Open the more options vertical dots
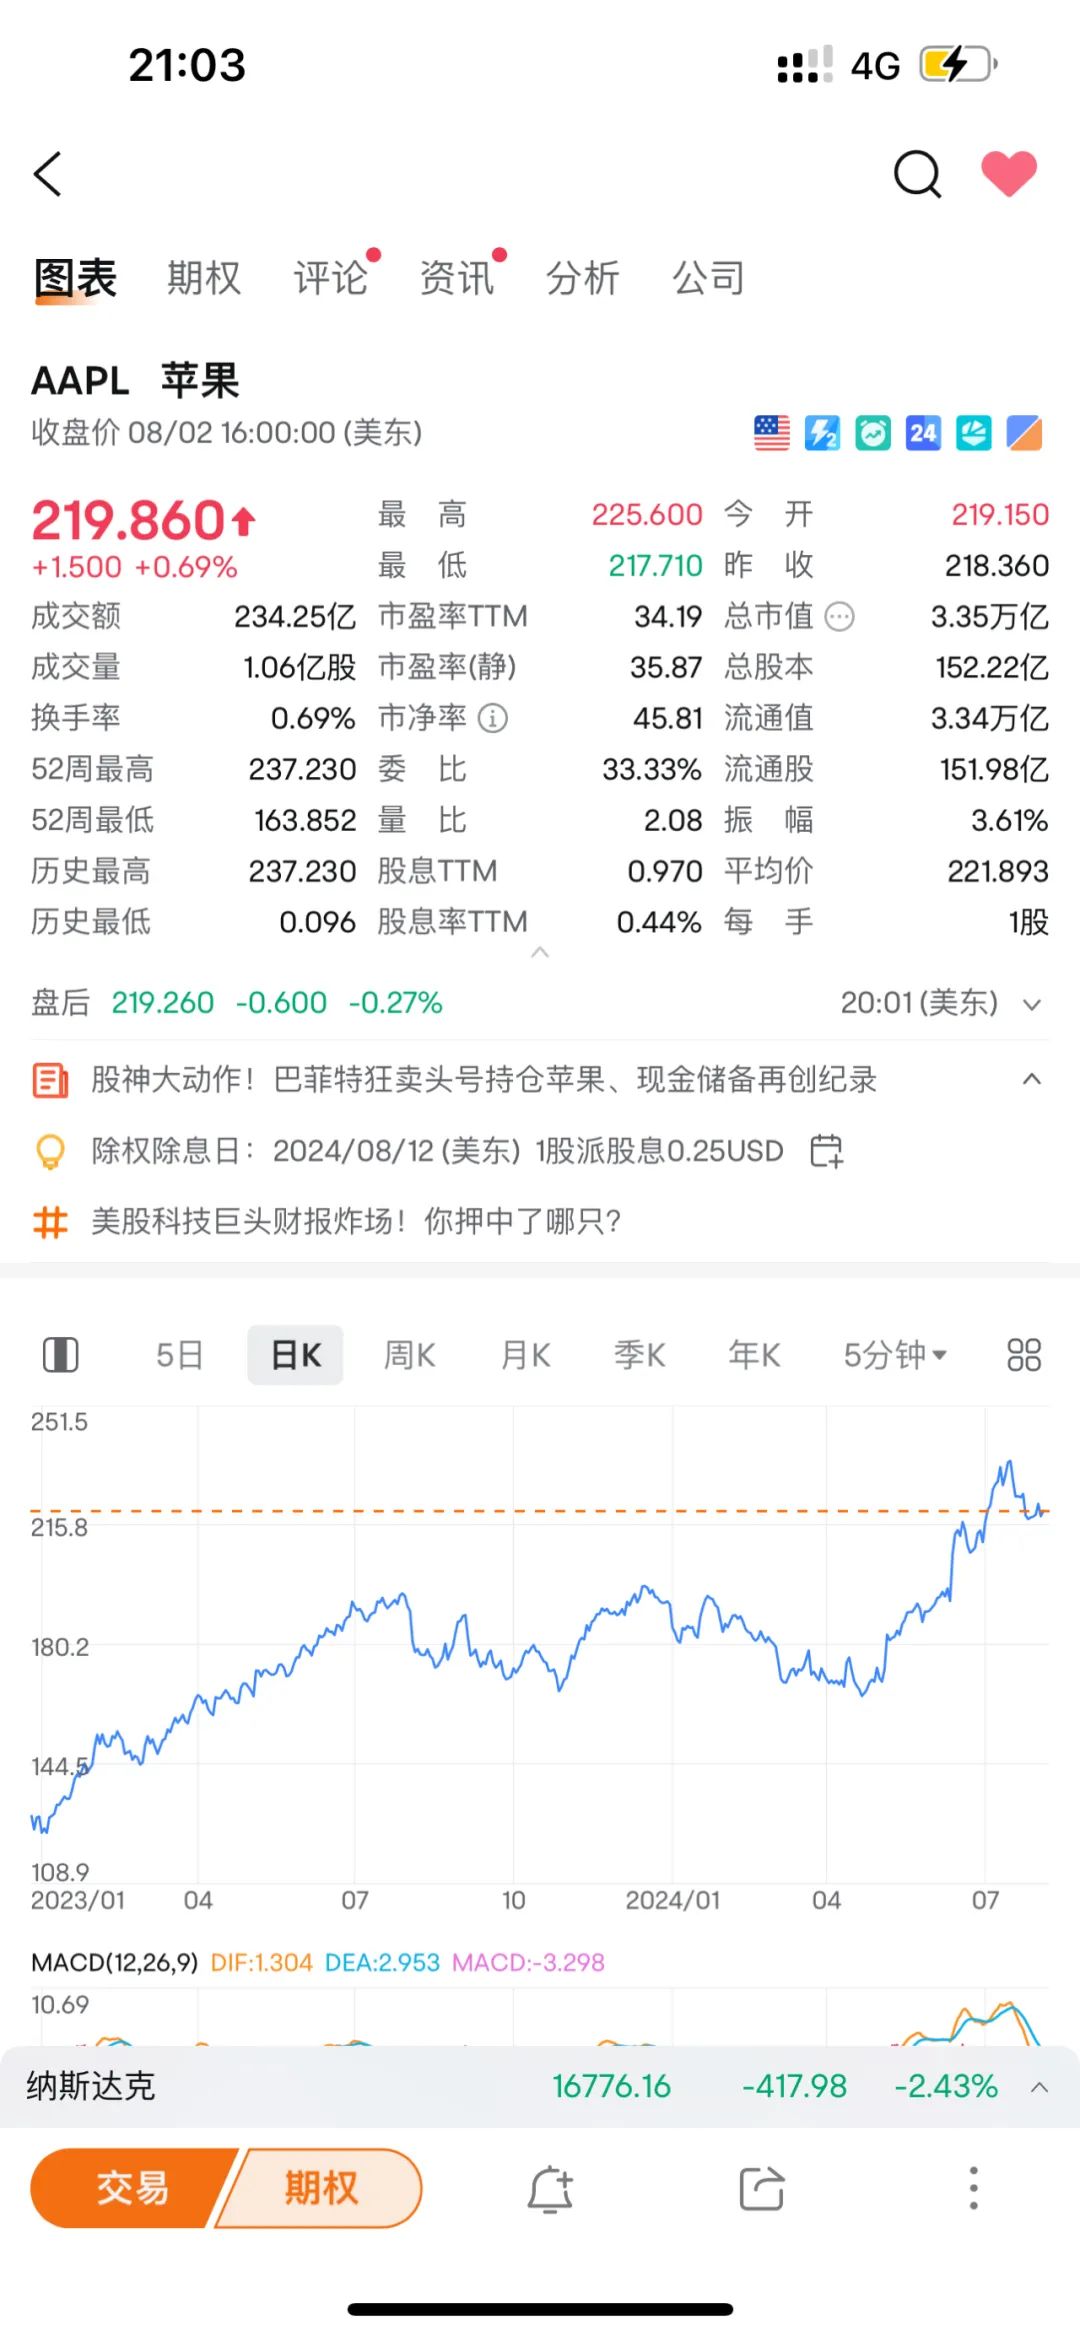The image size is (1080, 2336). 973,2188
